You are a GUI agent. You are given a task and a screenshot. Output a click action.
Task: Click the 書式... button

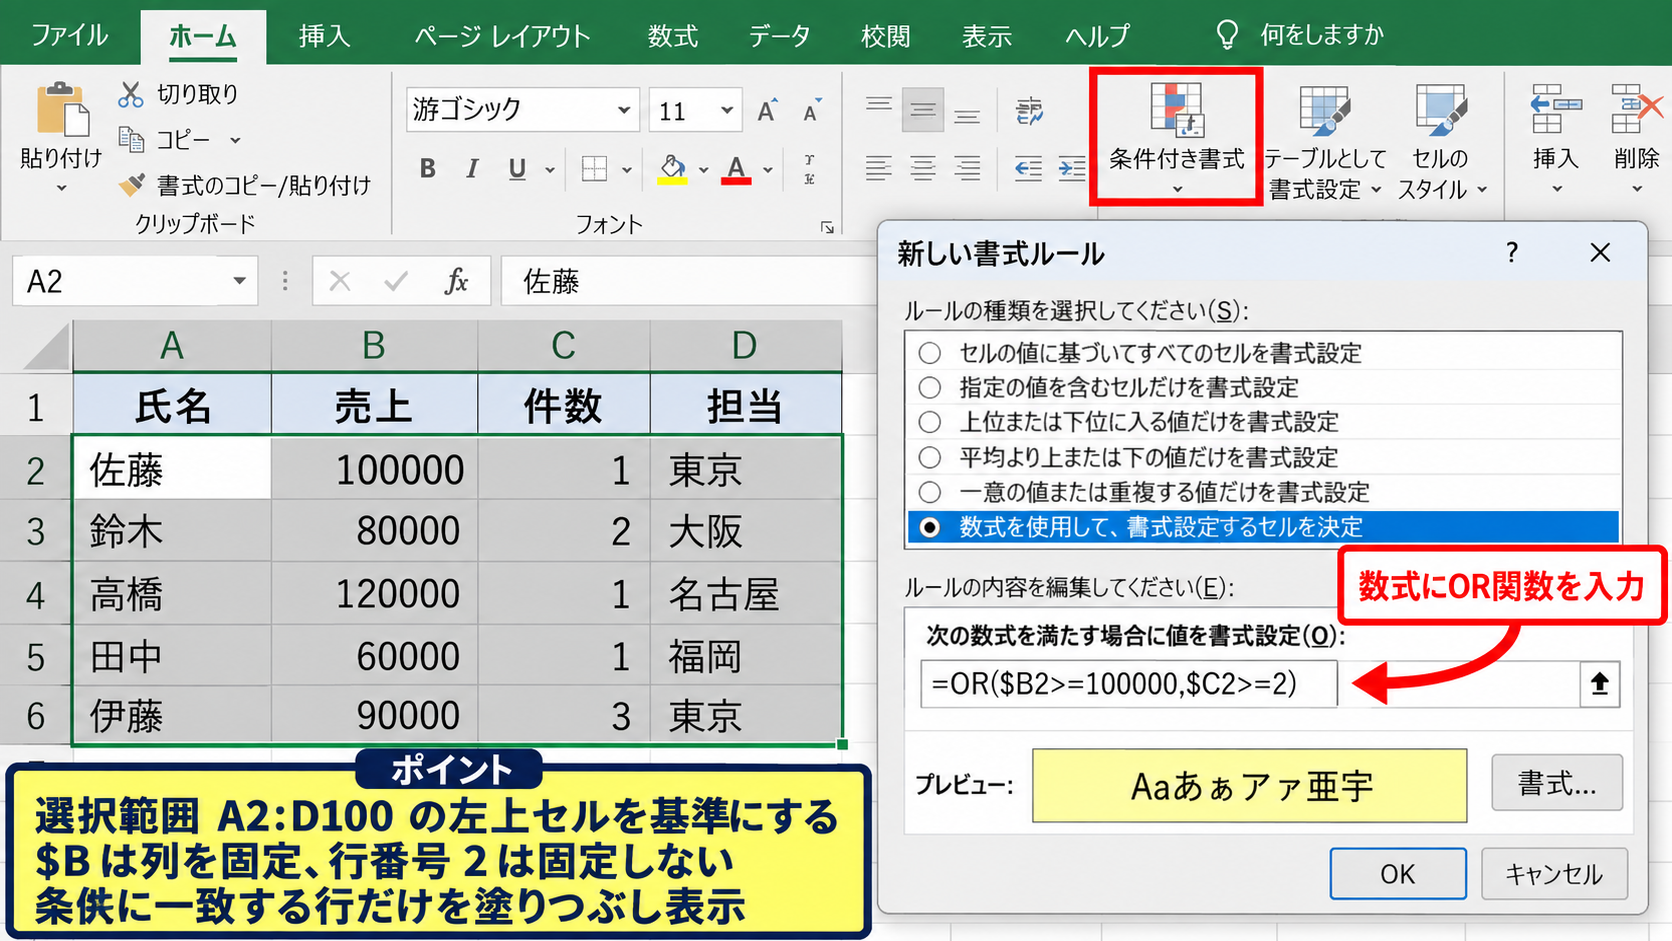1557,784
